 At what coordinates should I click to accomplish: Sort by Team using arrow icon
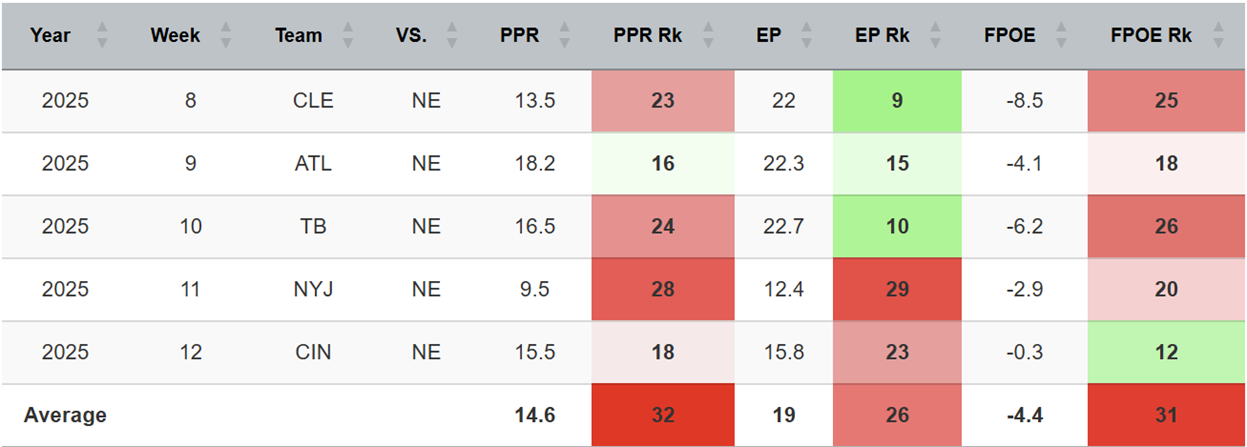click(347, 36)
